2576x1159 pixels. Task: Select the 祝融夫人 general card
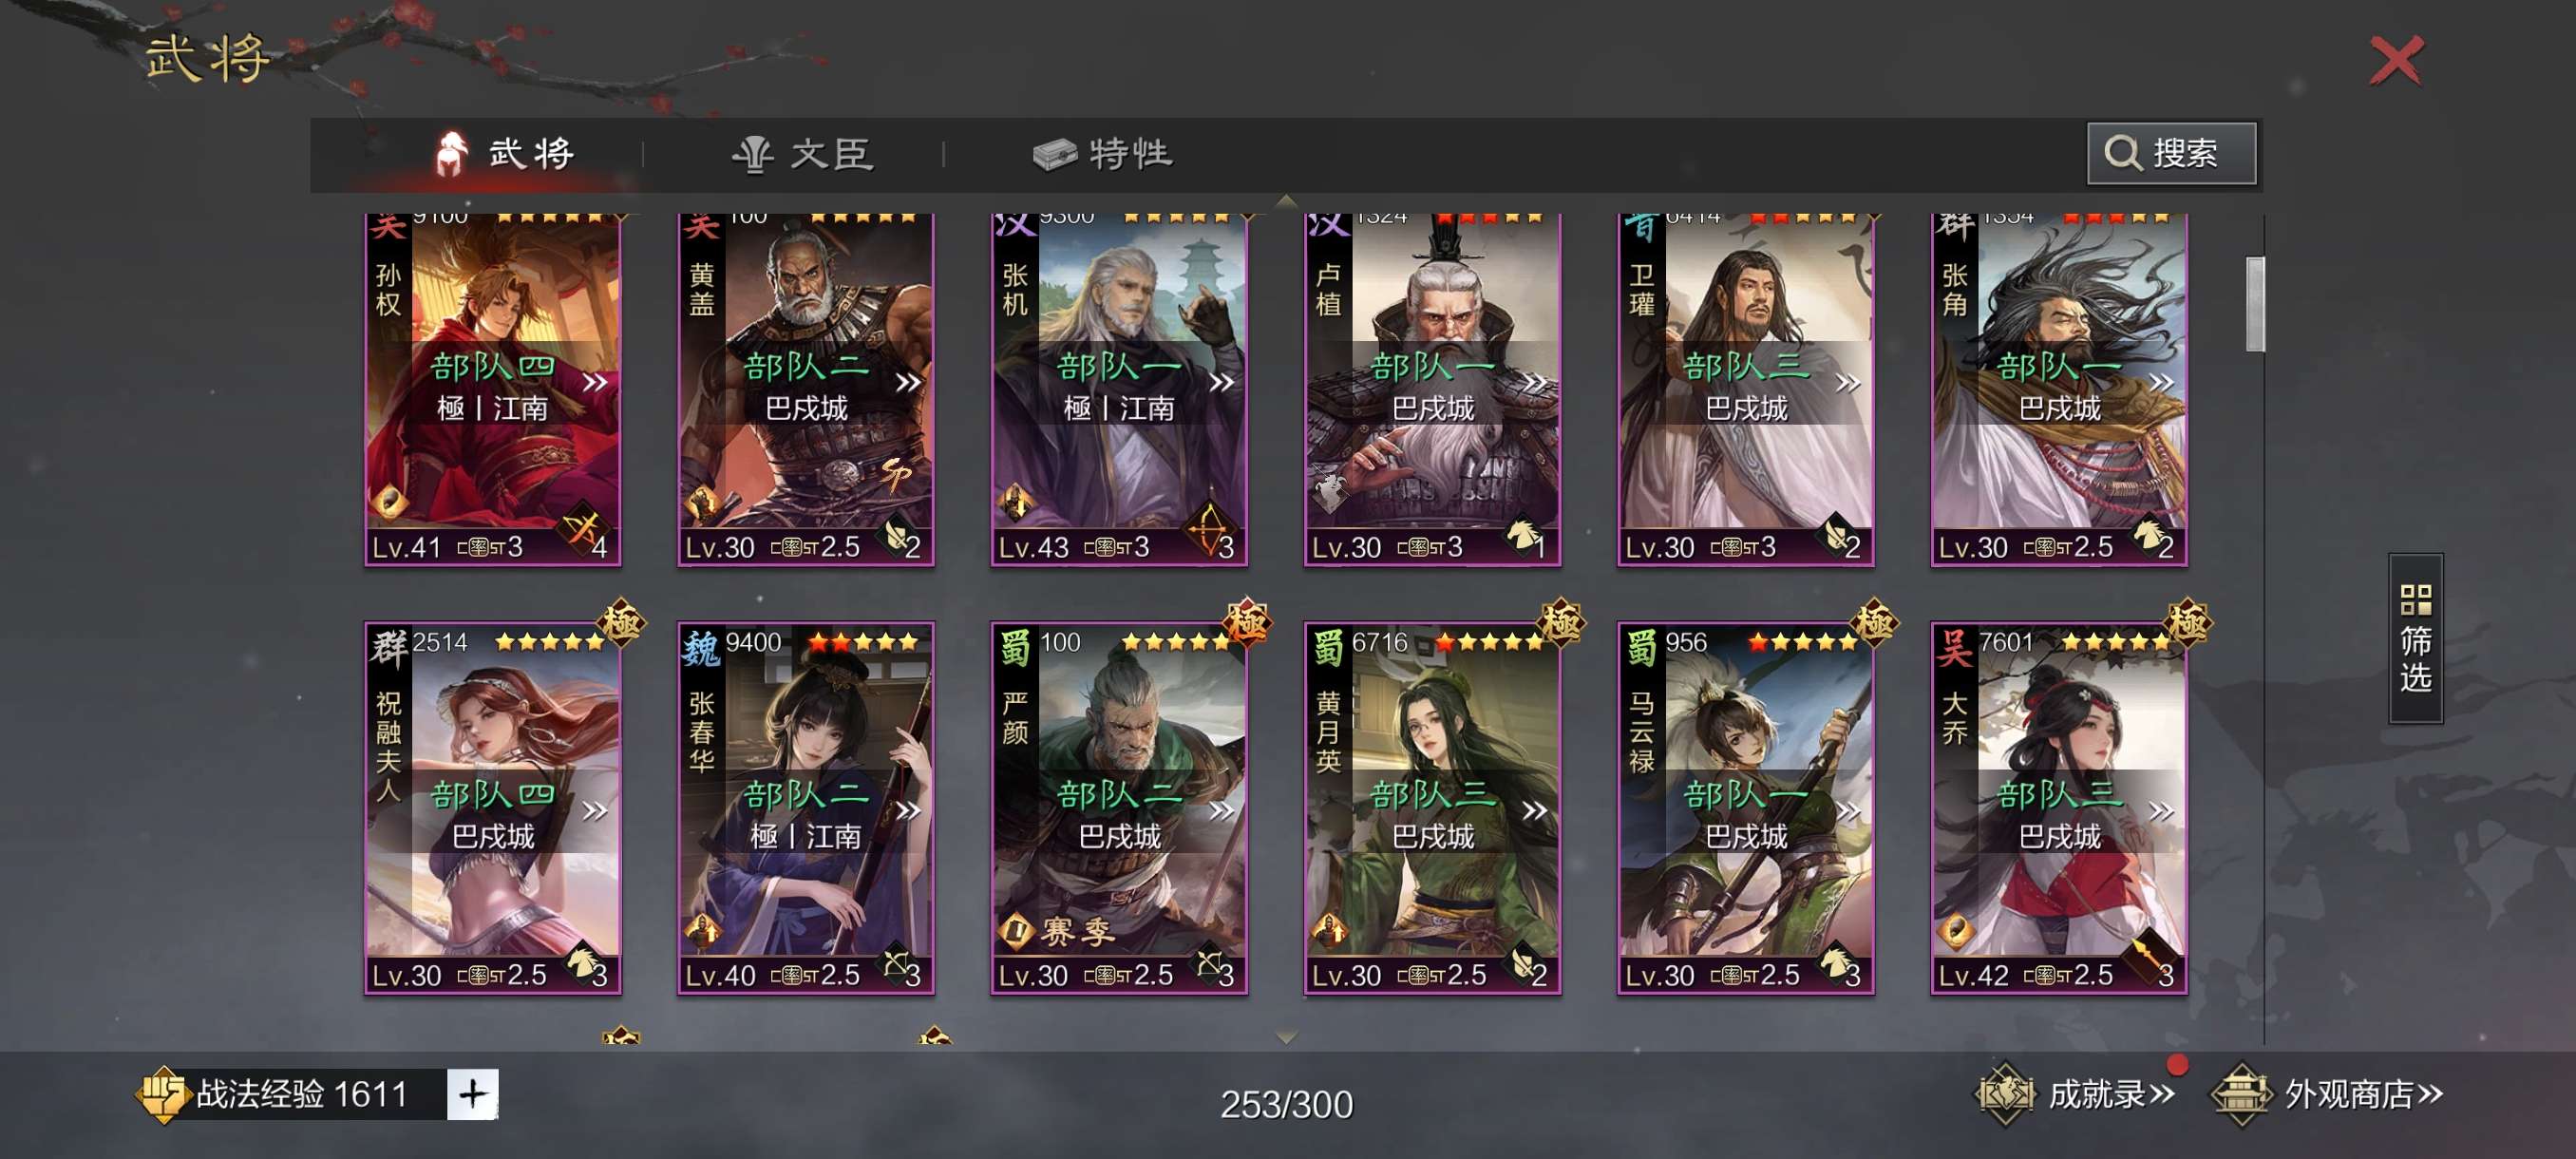click(492, 808)
